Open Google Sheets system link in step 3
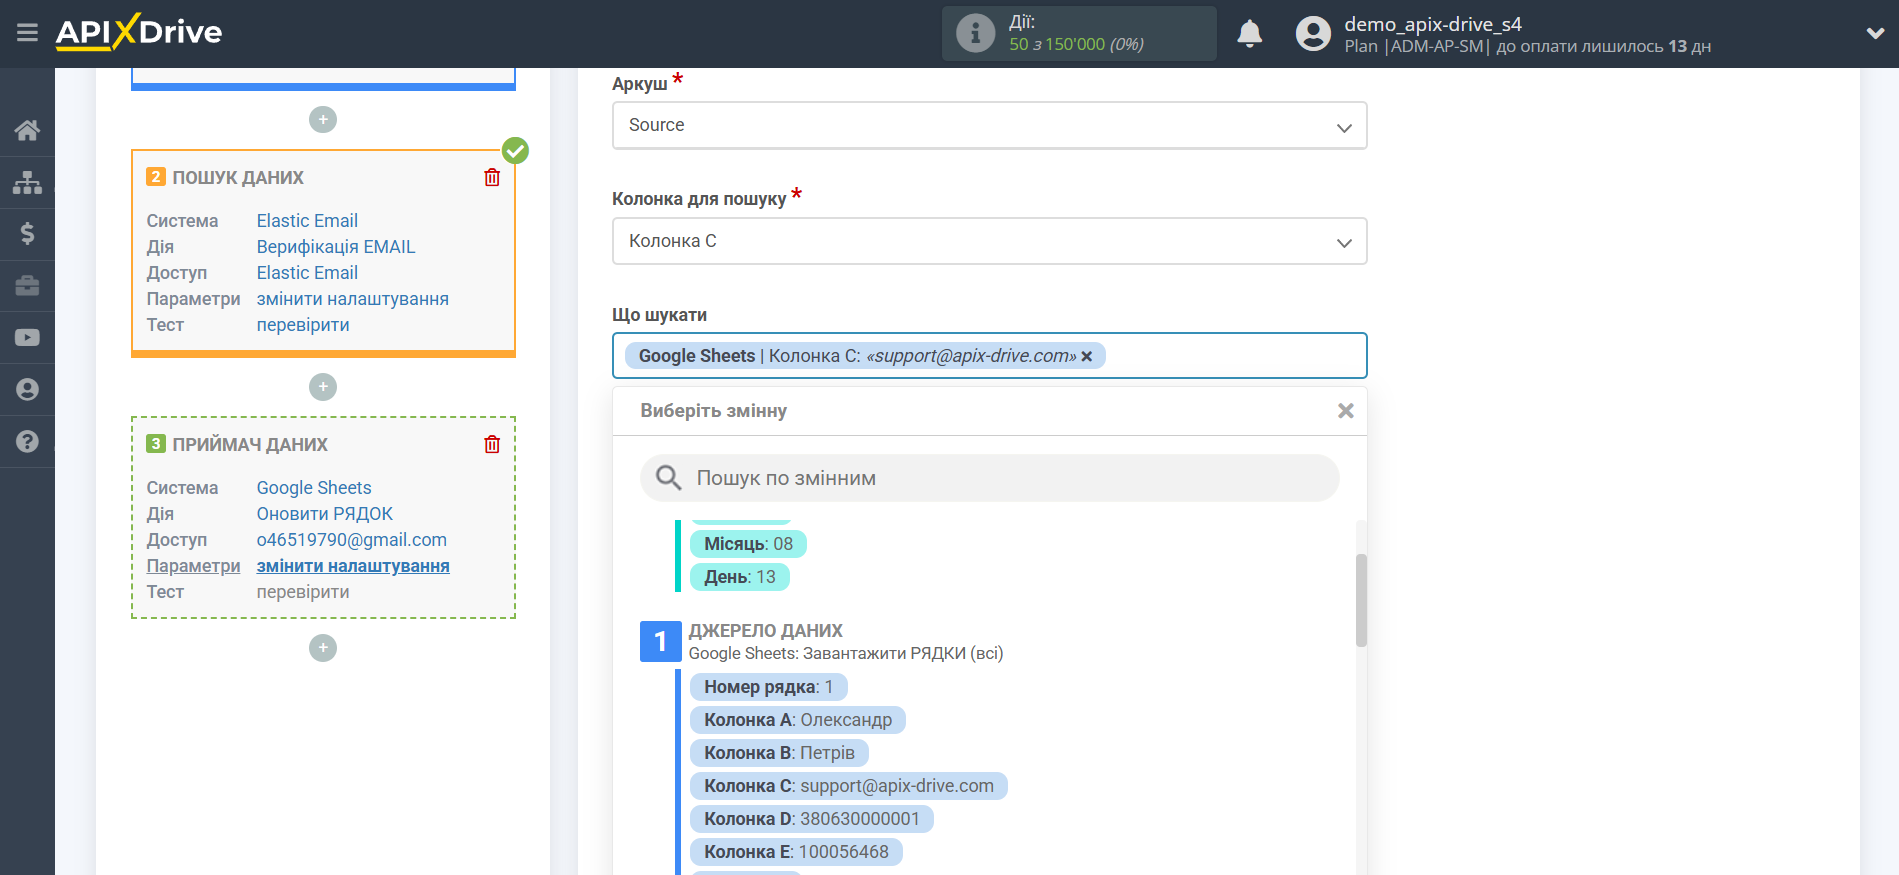The image size is (1899, 875). click(x=314, y=488)
